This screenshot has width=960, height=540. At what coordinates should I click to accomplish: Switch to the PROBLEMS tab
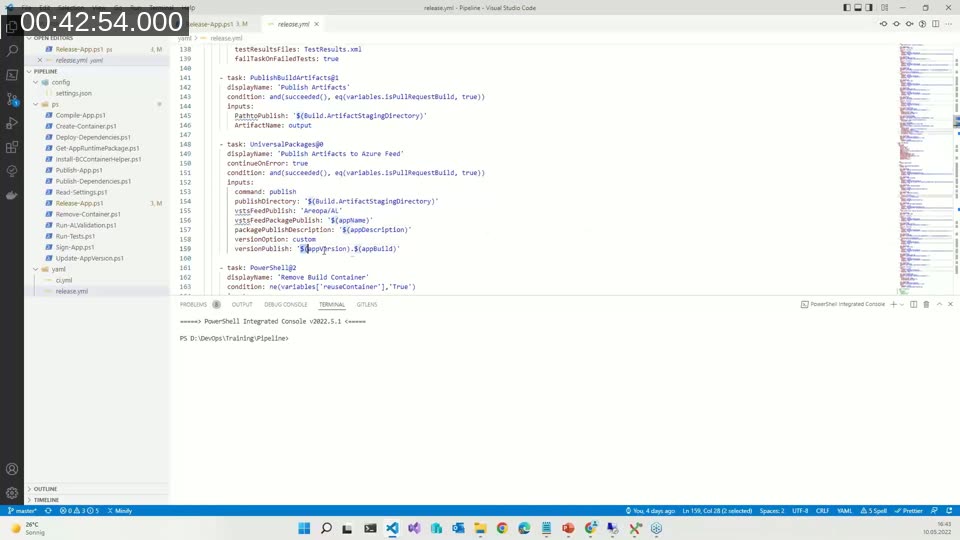pos(193,304)
